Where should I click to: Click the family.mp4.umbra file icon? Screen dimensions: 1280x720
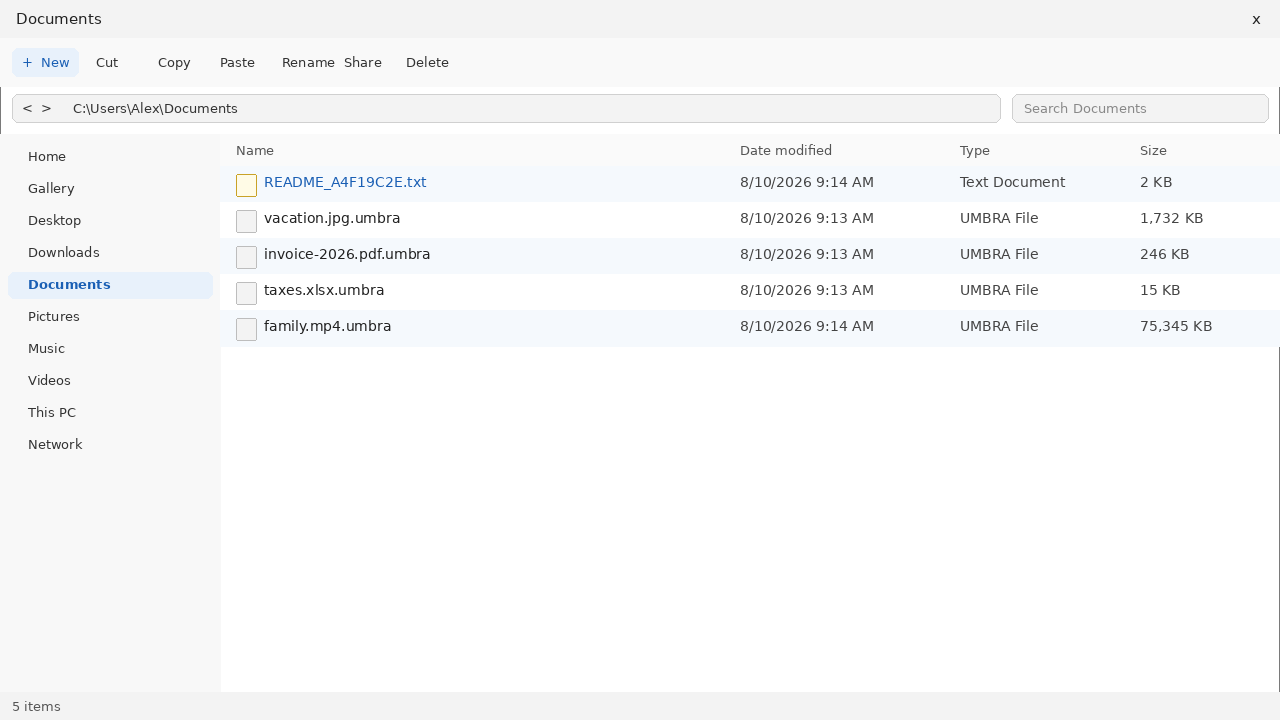(246, 329)
